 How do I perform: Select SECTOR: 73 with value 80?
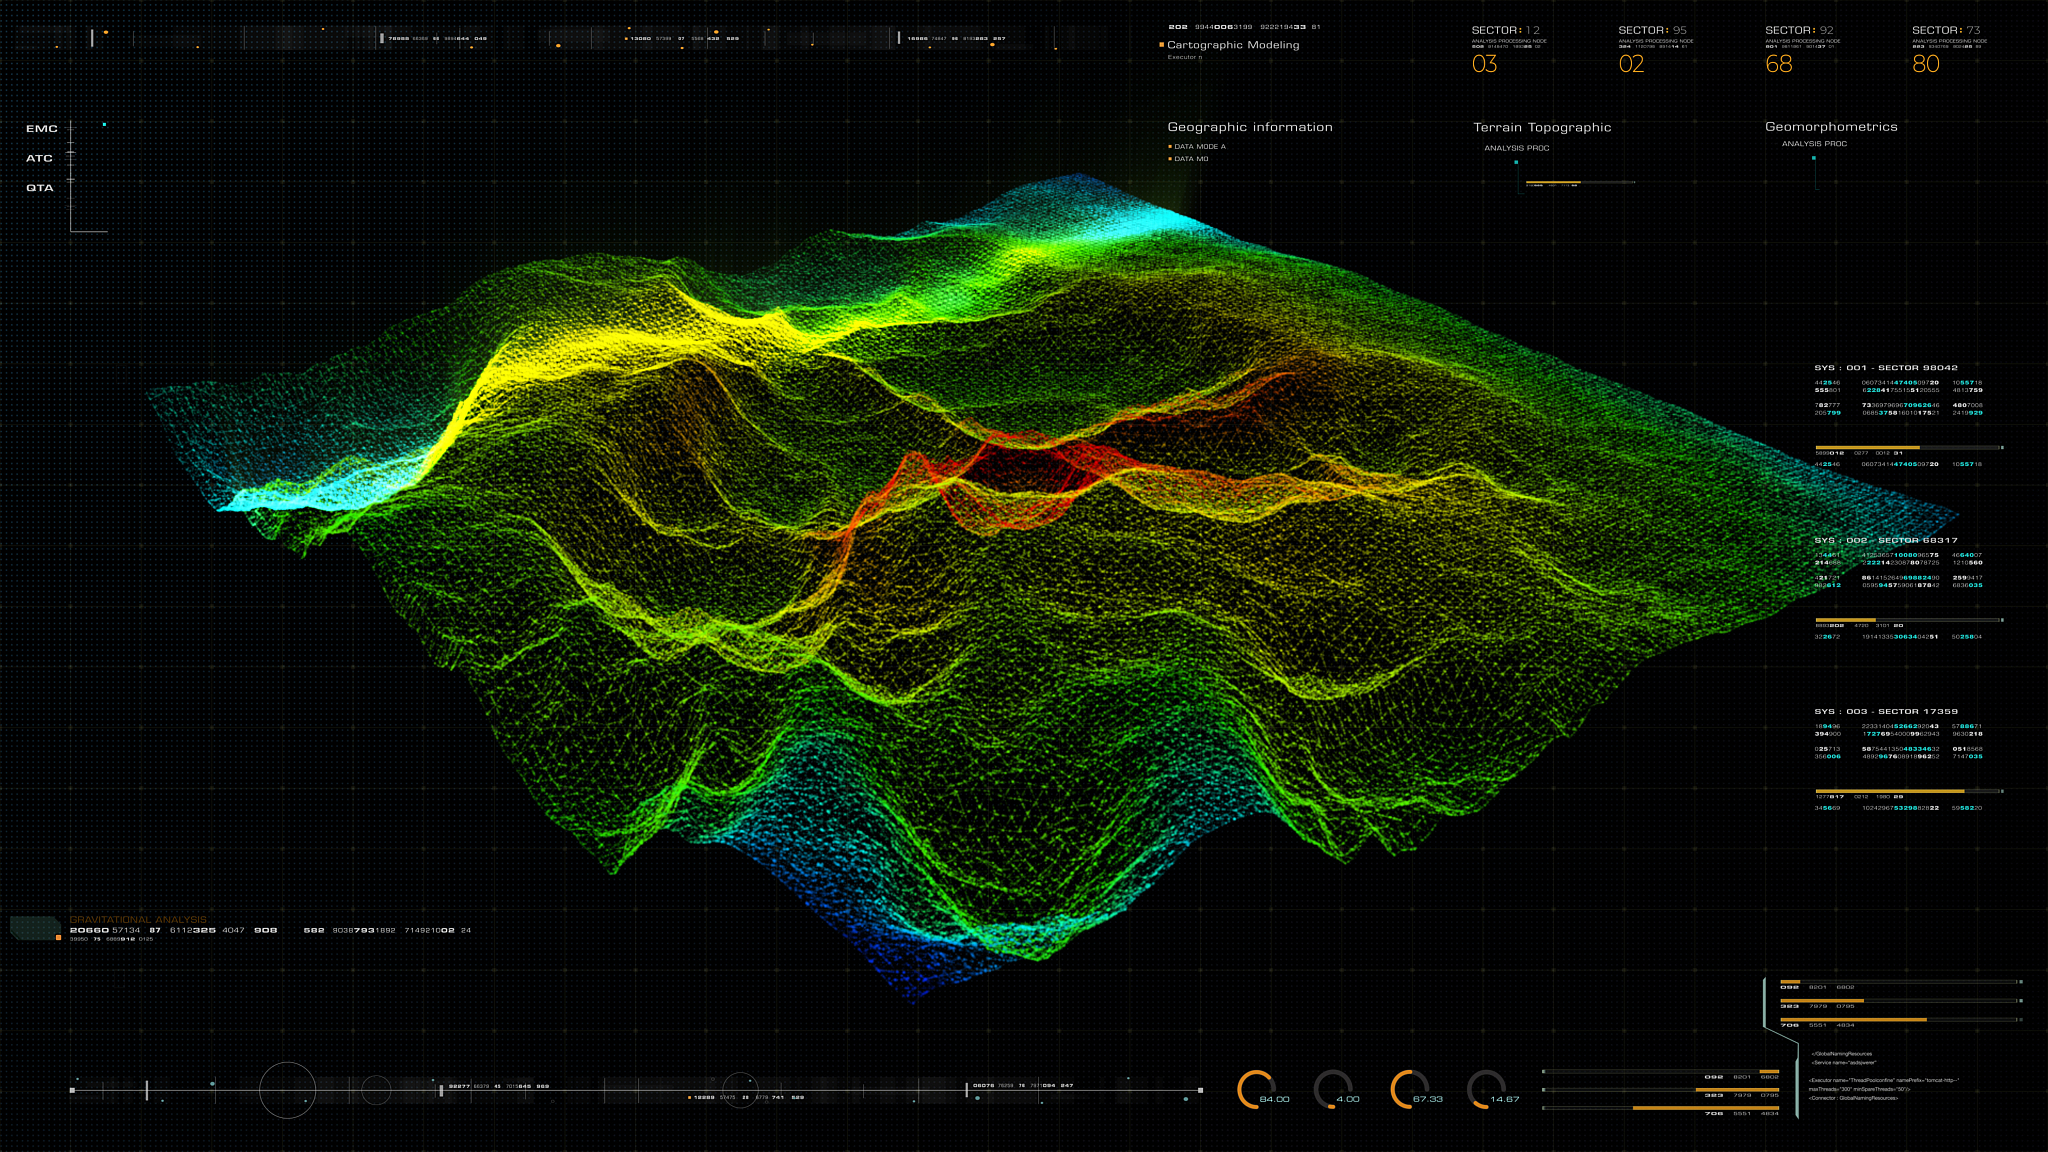click(1926, 64)
